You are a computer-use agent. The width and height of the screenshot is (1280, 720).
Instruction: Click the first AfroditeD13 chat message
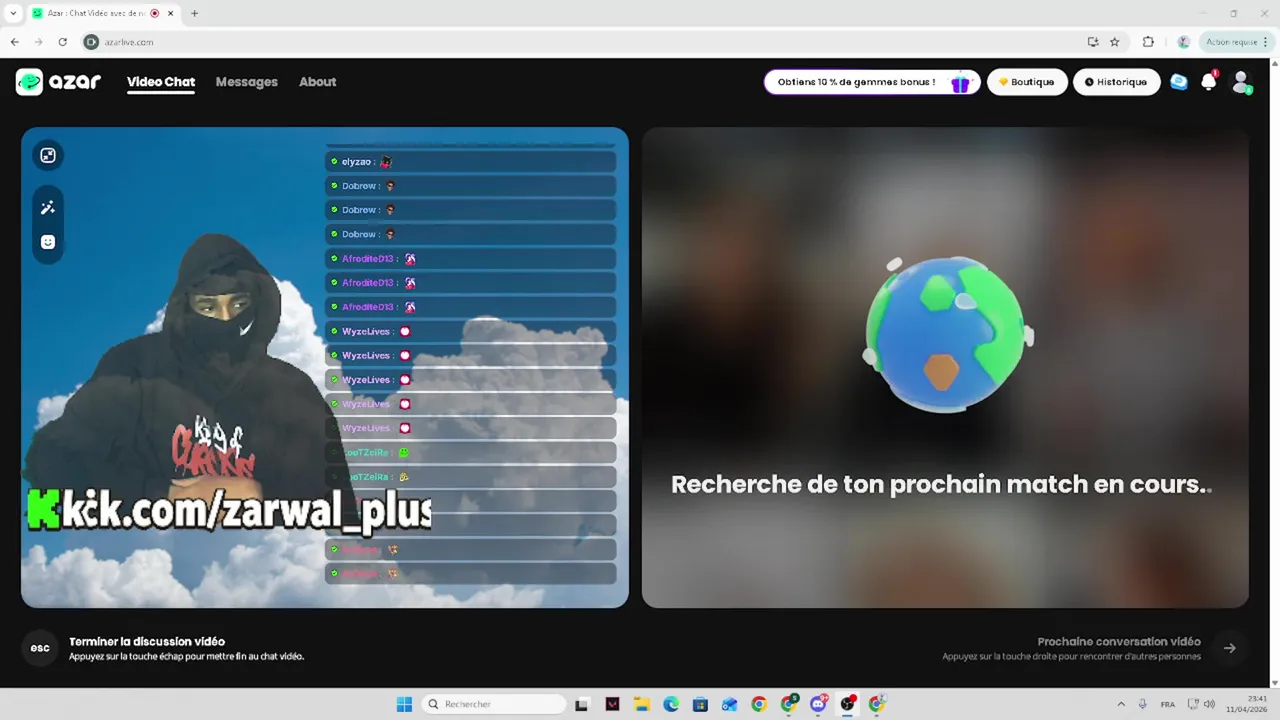470,259
